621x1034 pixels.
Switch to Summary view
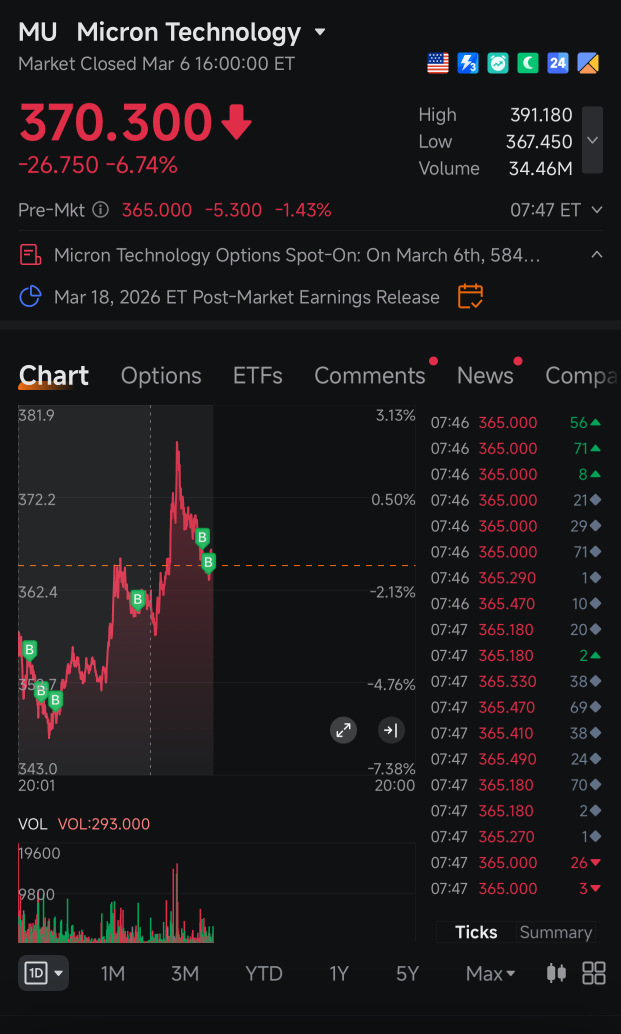click(x=556, y=932)
